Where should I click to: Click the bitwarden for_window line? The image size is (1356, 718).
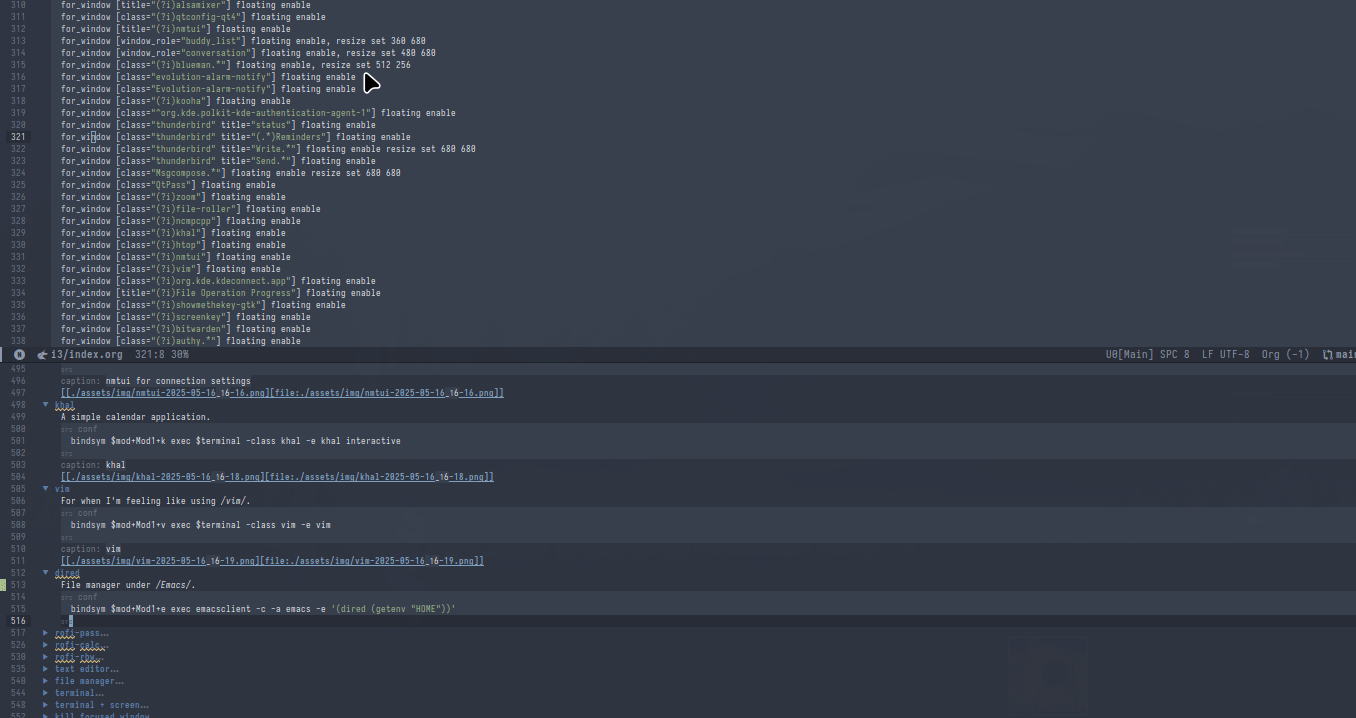tap(185, 329)
